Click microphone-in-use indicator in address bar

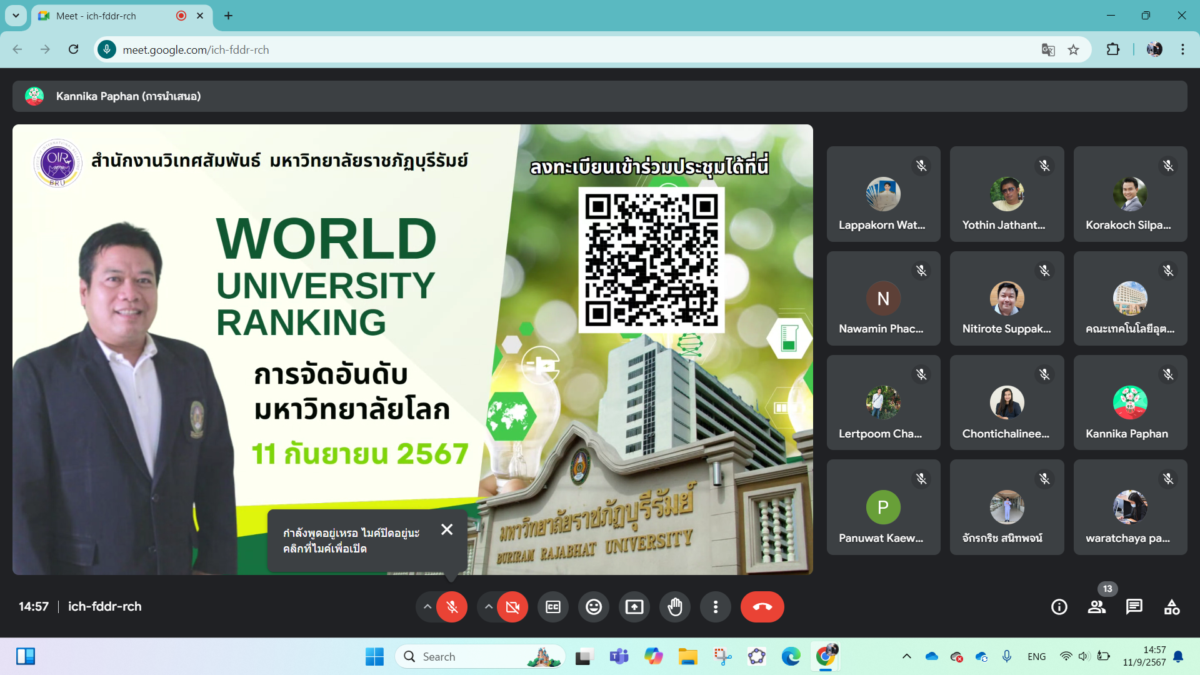(x=107, y=49)
